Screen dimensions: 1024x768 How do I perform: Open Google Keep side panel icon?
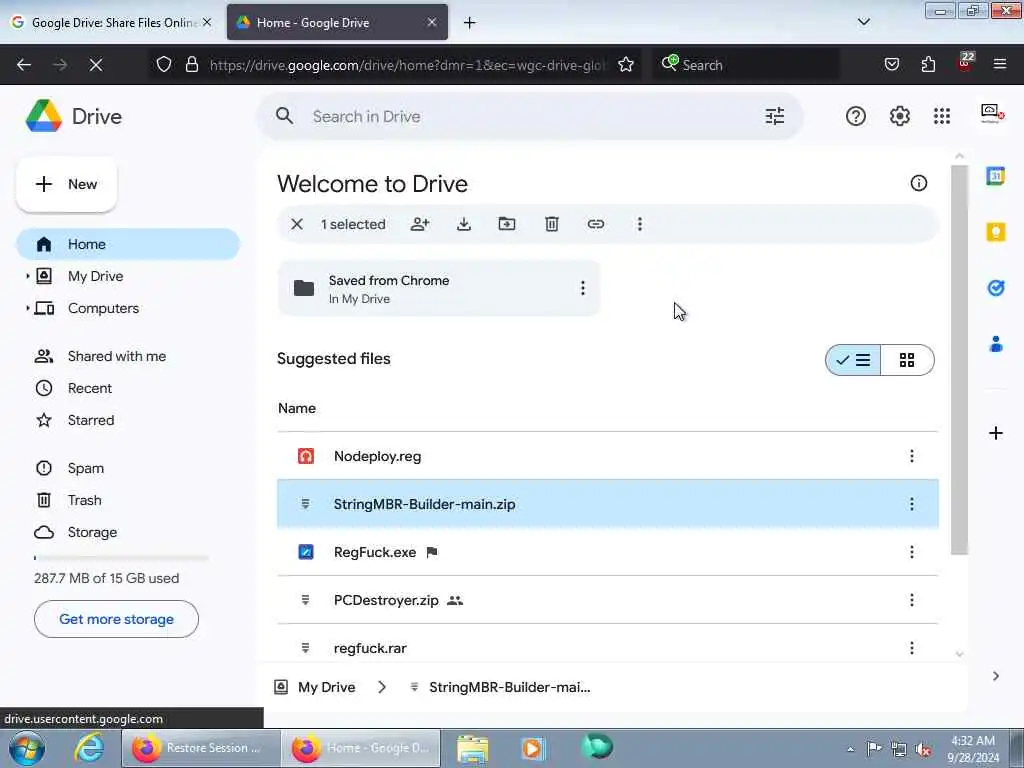[x=995, y=232]
